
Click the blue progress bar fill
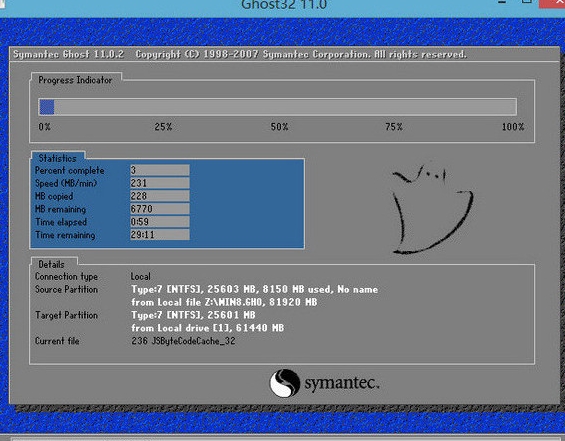click(46, 107)
